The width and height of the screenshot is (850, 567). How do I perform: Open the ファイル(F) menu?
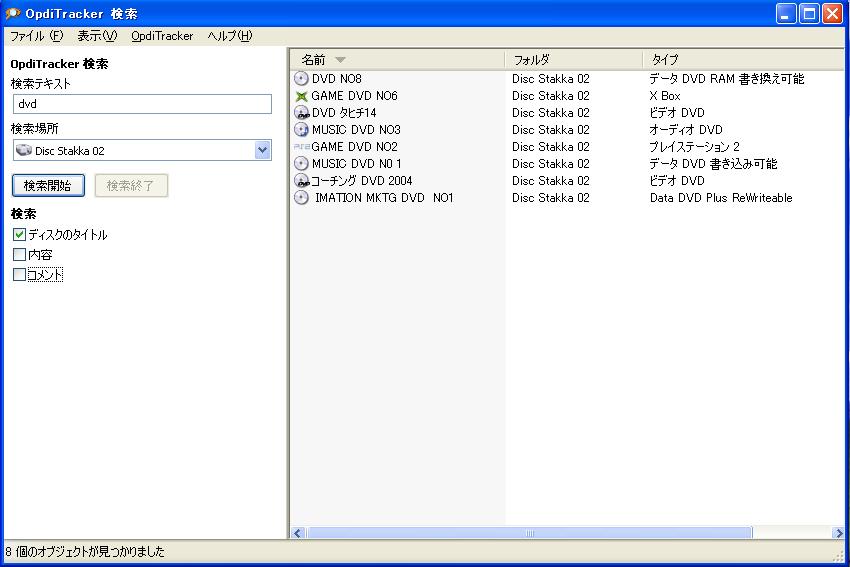click(x=36, y=36)
